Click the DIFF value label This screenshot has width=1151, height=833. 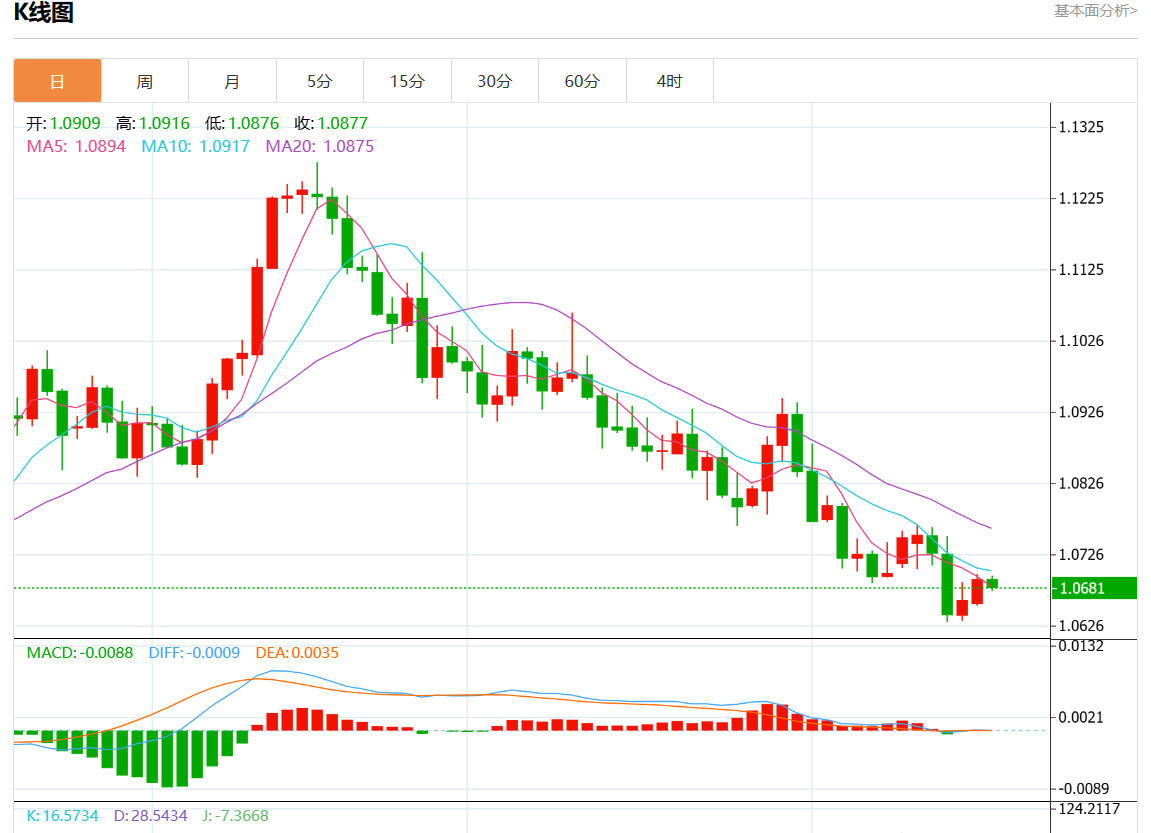194,653
